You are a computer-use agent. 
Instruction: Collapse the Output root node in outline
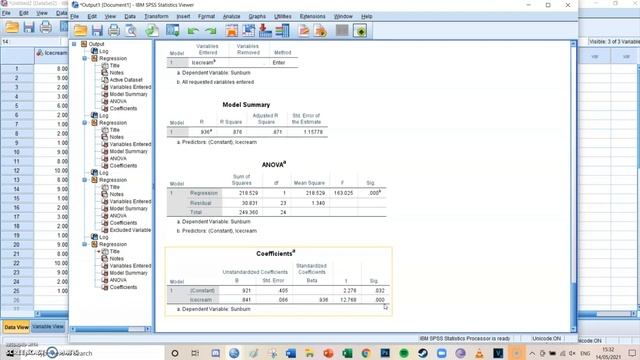click(74, 44)
